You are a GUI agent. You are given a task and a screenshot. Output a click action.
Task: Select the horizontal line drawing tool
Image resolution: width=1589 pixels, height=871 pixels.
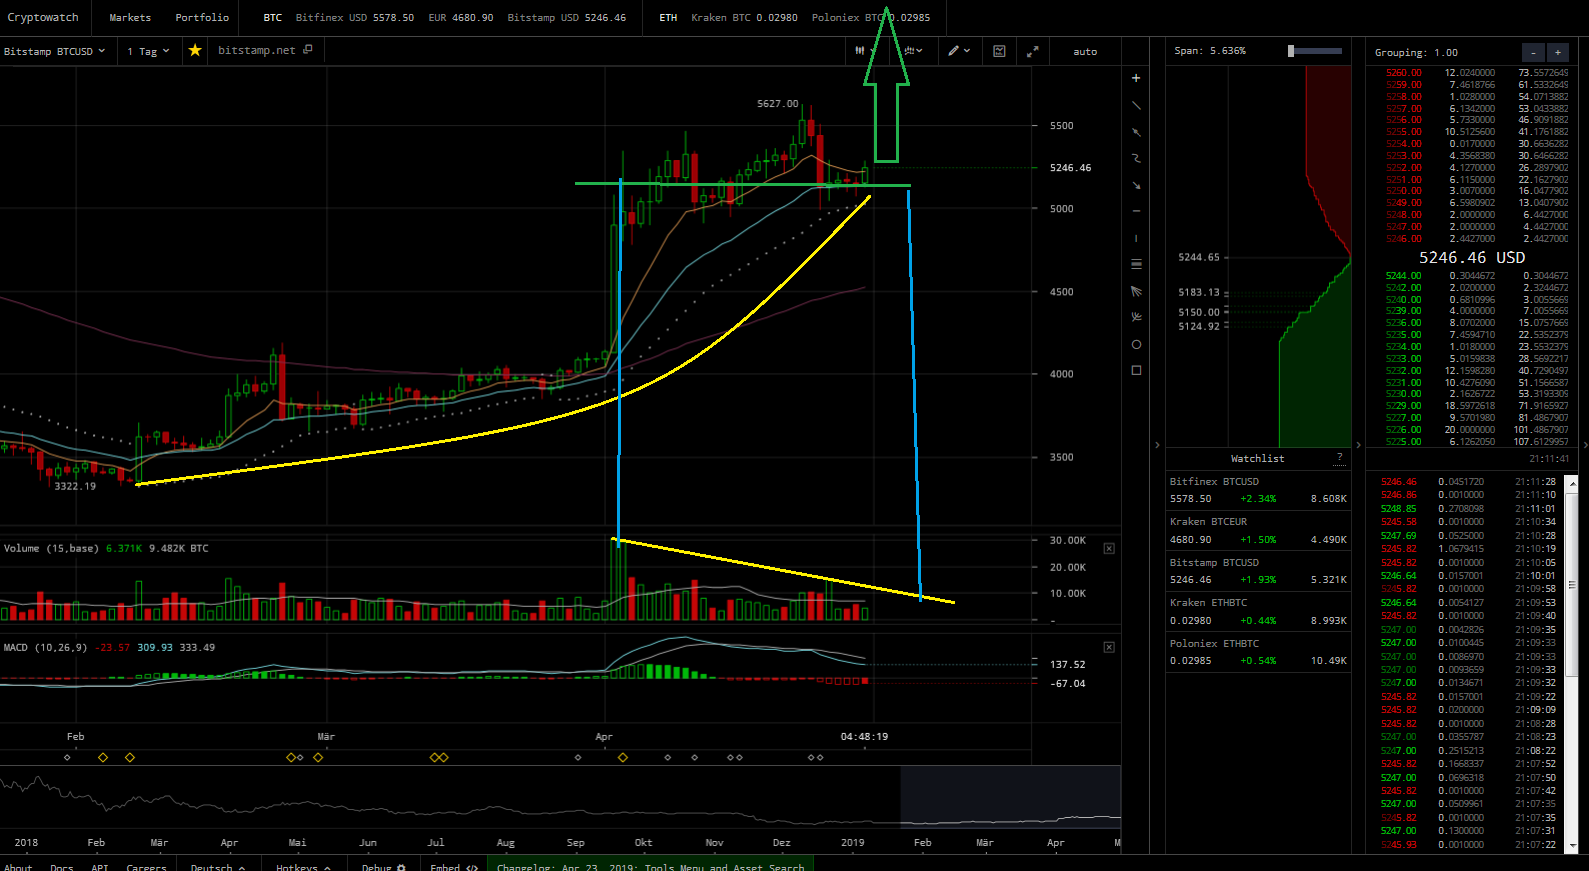coord(1136,211)
